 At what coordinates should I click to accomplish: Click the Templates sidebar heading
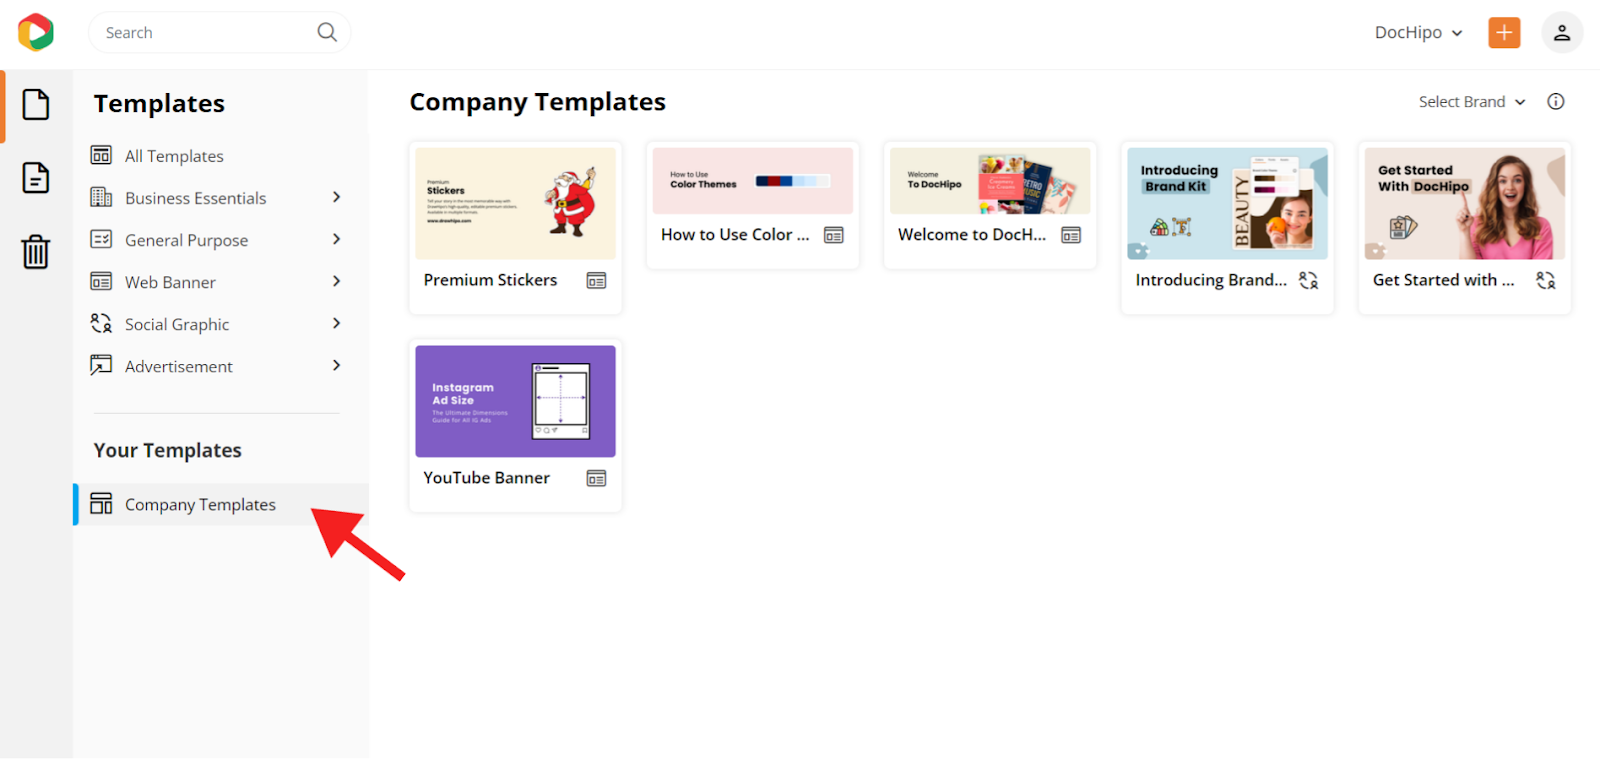pyautogui.click(x=159, y=103)
